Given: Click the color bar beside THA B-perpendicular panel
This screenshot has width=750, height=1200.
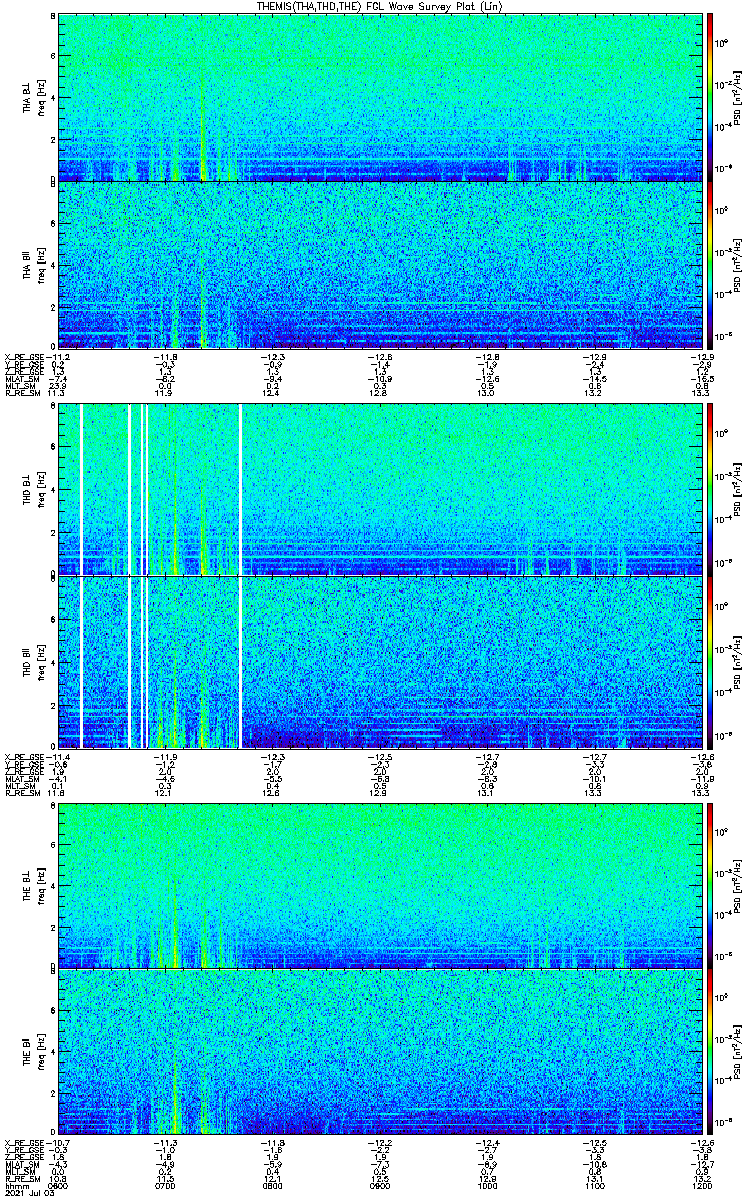Looking at the screenshot, I should (x=711, y=97).
